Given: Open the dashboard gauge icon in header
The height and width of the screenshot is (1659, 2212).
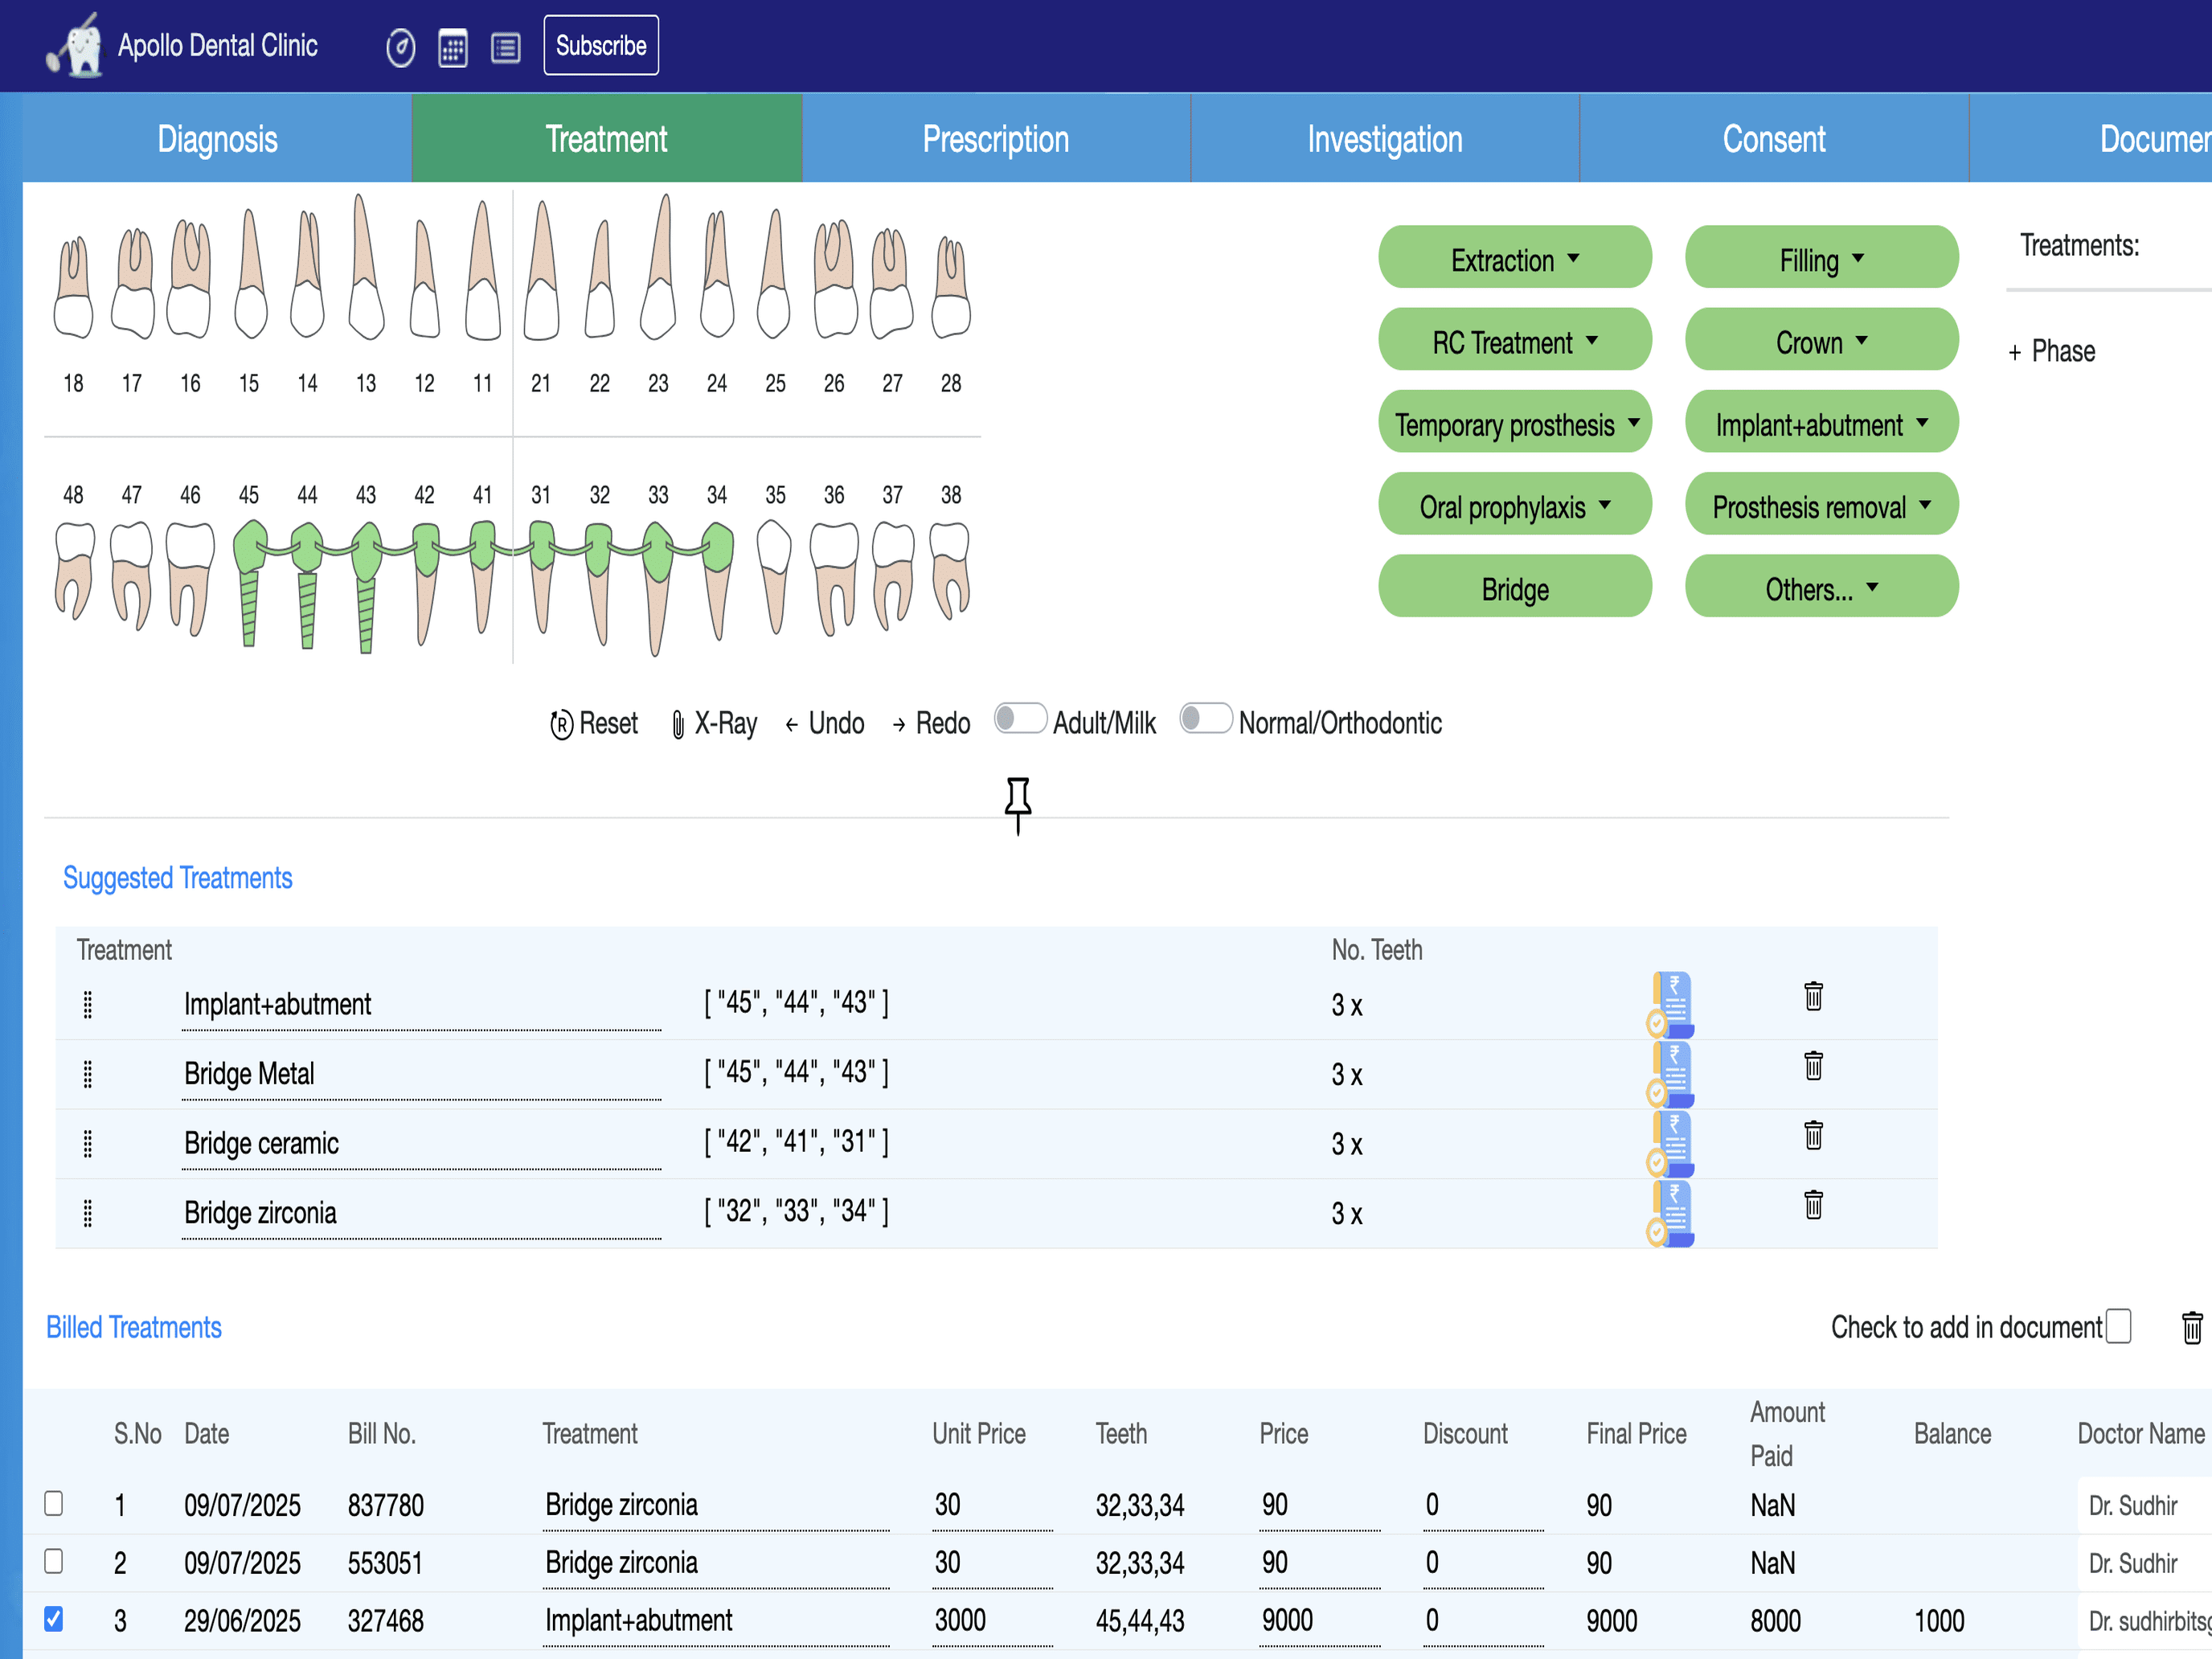Looking at the screenshot, I should (401, 47).
